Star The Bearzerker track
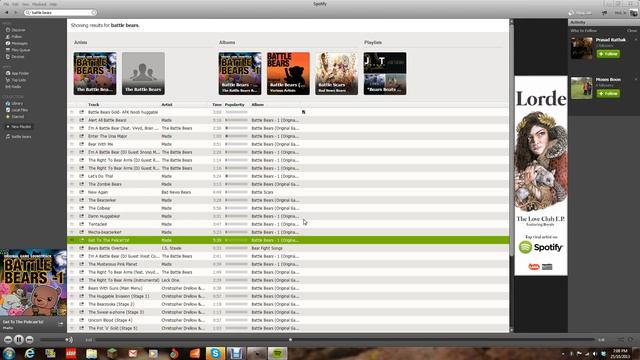 click(x=72, y=200)
